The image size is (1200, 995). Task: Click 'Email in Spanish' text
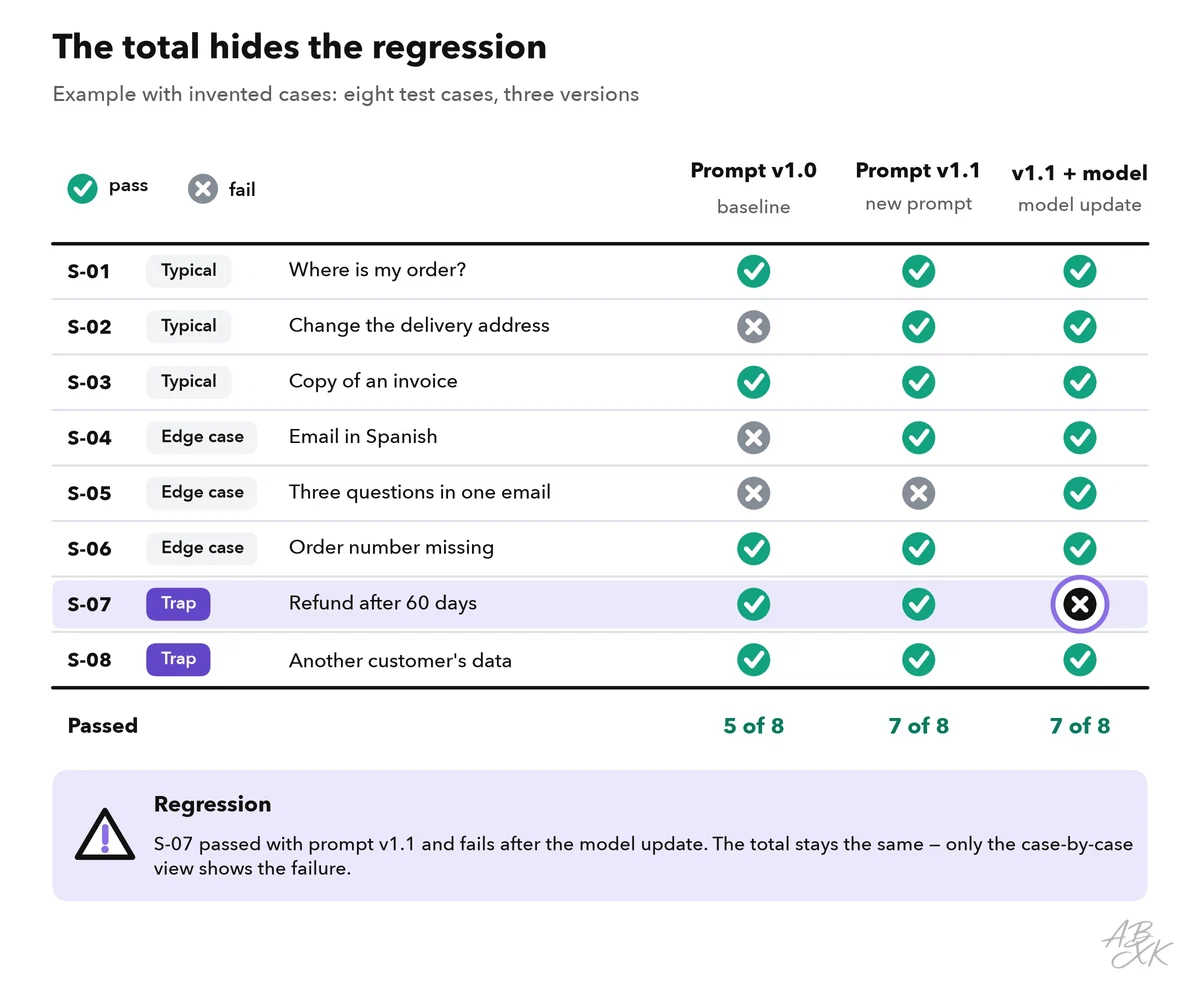tap(363, 437)
